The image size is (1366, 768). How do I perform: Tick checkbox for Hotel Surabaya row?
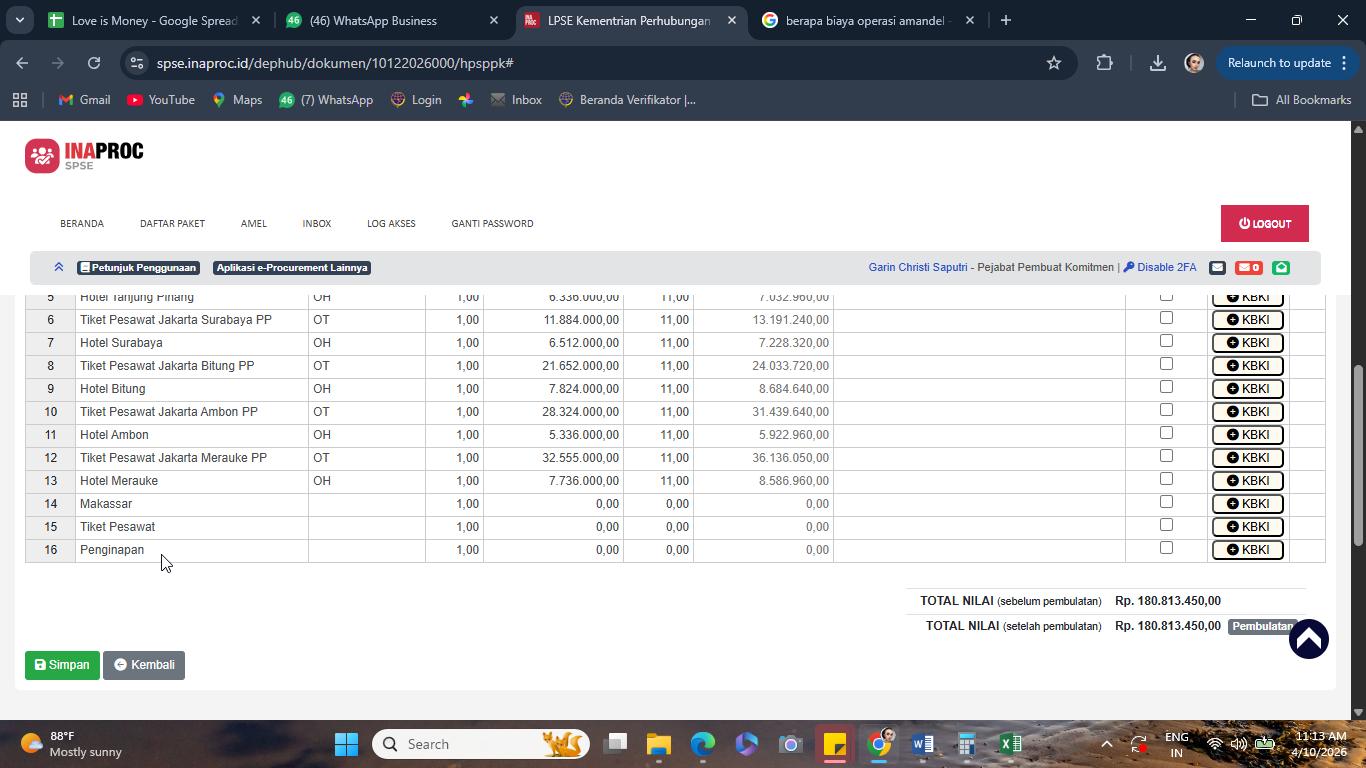pyautogui.click(x=1166, y=341)
